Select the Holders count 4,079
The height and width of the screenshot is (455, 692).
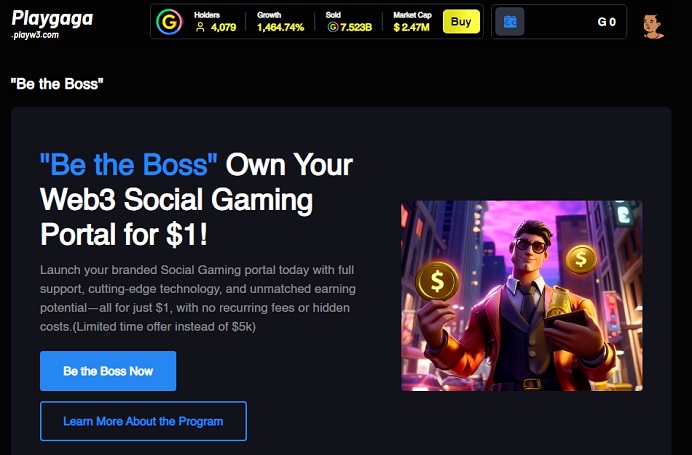coord(223,27)
